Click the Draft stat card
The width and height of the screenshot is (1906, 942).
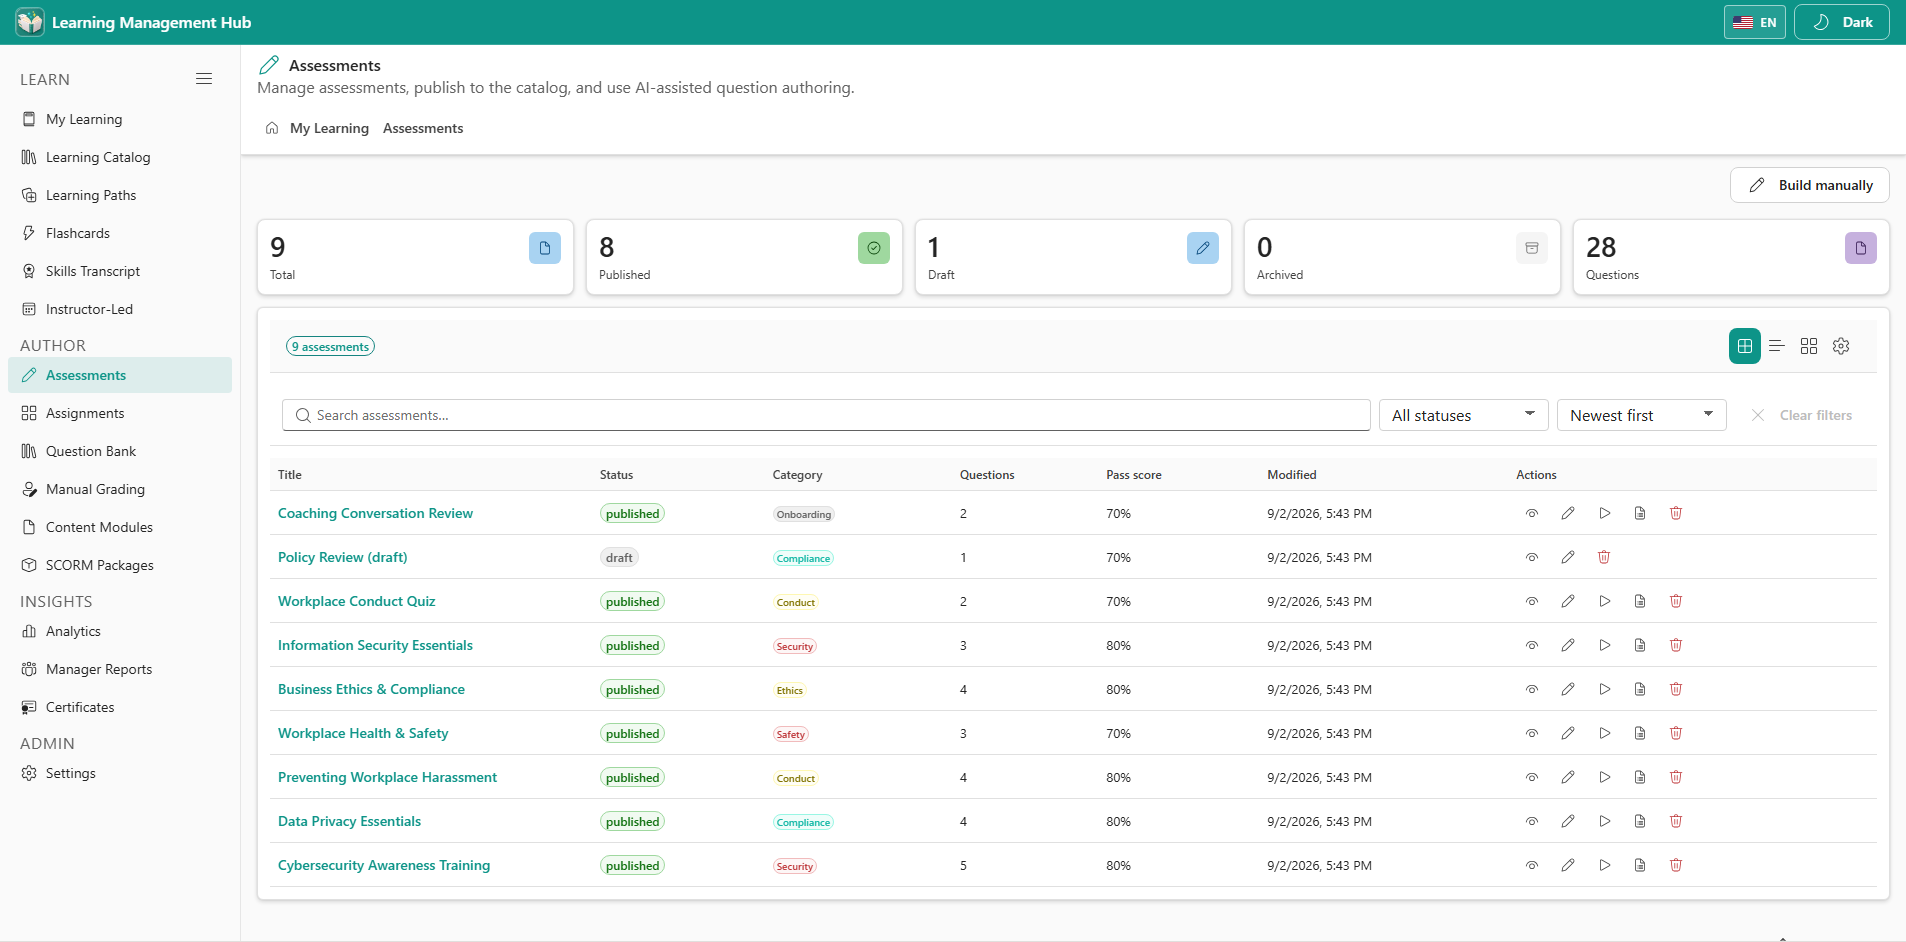click(1073, 257)
